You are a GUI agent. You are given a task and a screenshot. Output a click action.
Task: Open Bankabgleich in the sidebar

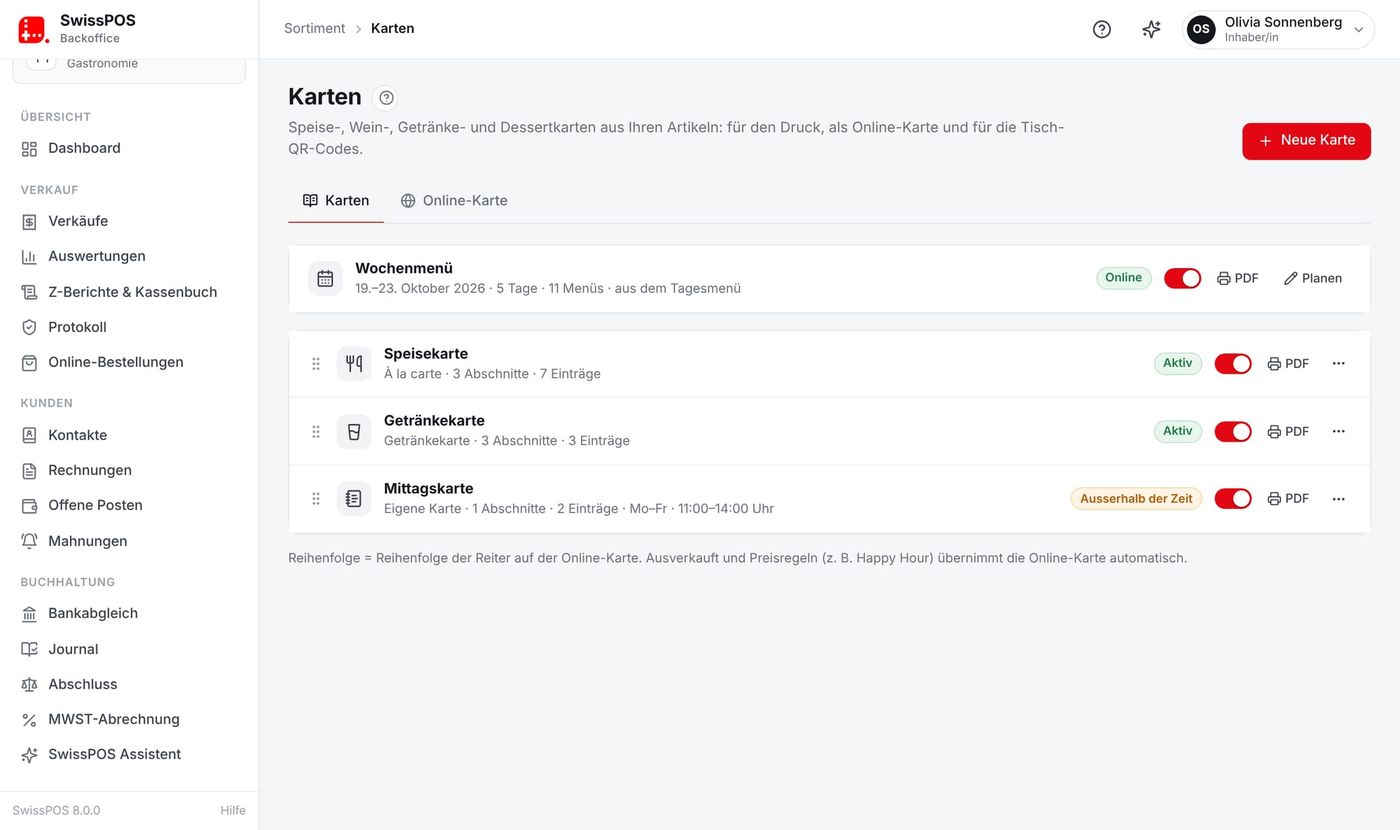coord(129,613)
